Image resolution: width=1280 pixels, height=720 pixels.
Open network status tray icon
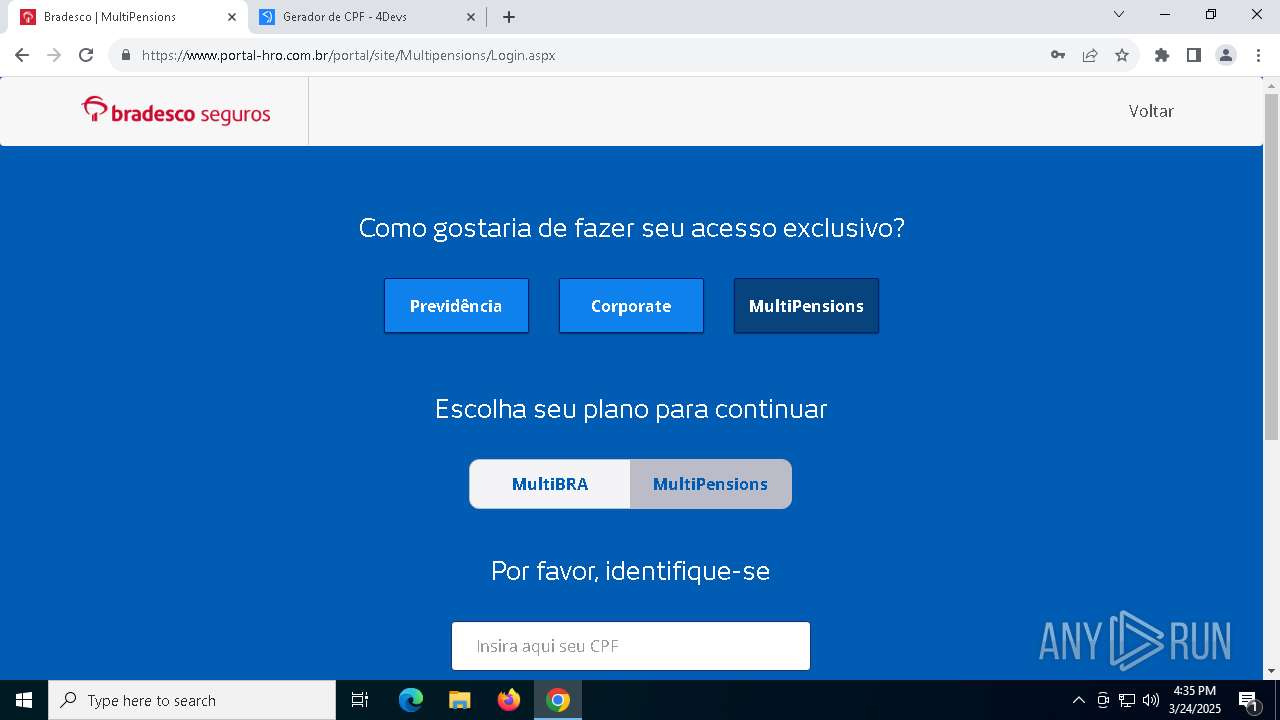coord(1127,700)
